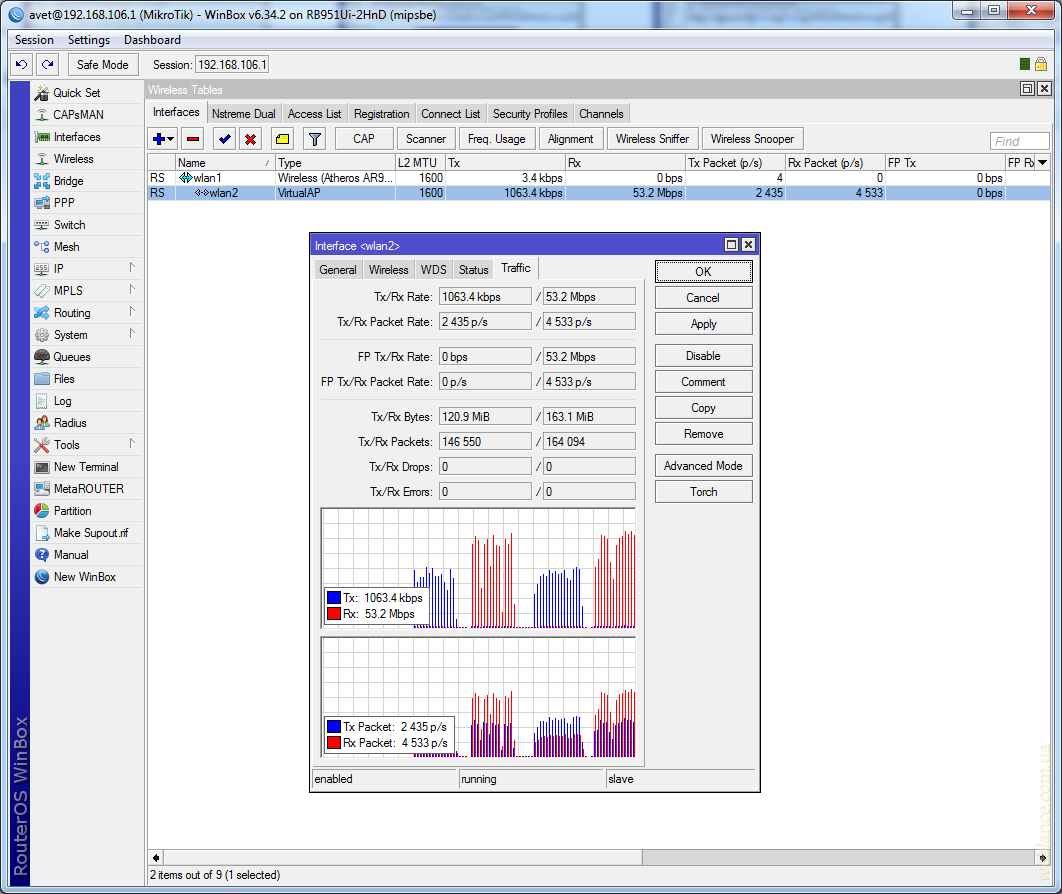This screenshot has width=1062, height=894.
Task: Expand the Tools submenu in sidebar
Action: (x=66, y=445)
